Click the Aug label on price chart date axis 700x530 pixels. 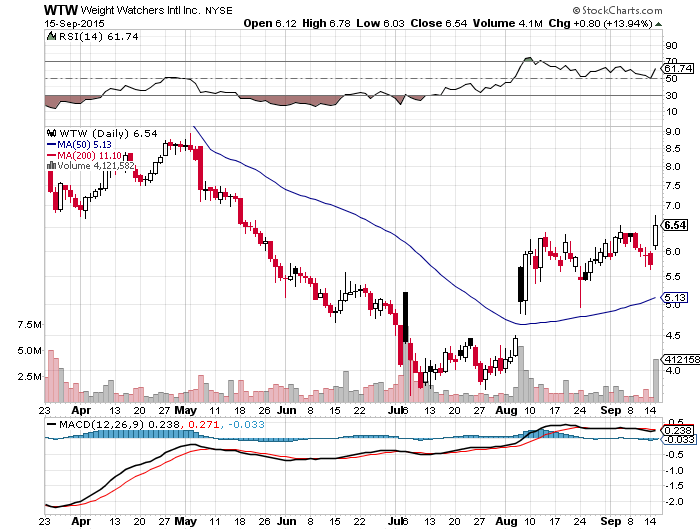point(506,410)
